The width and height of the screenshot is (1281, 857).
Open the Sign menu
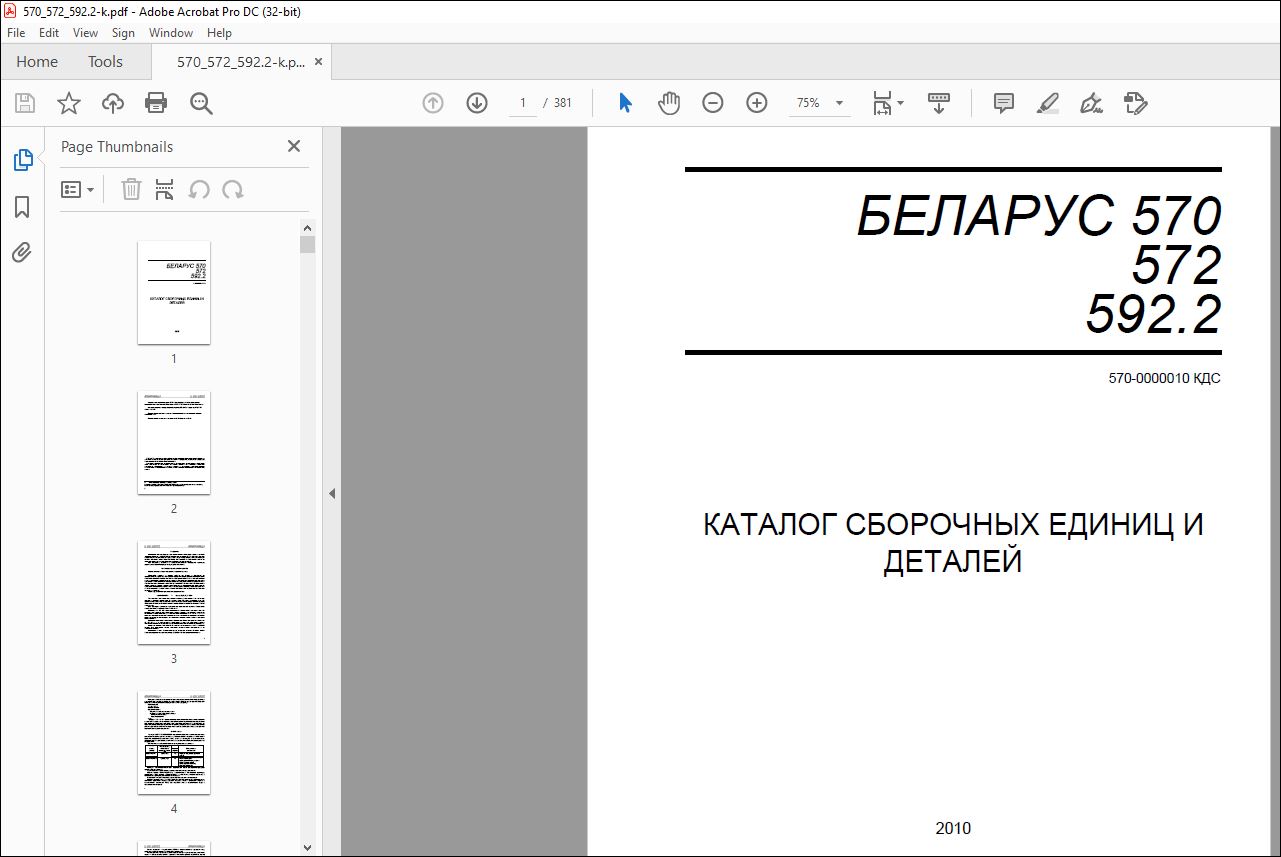point(123,33)
